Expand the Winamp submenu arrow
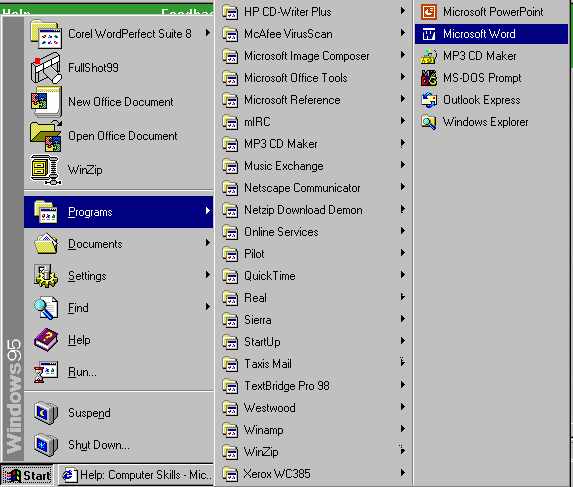The width and height of the screenshot is (573, 487). [403, 429]
